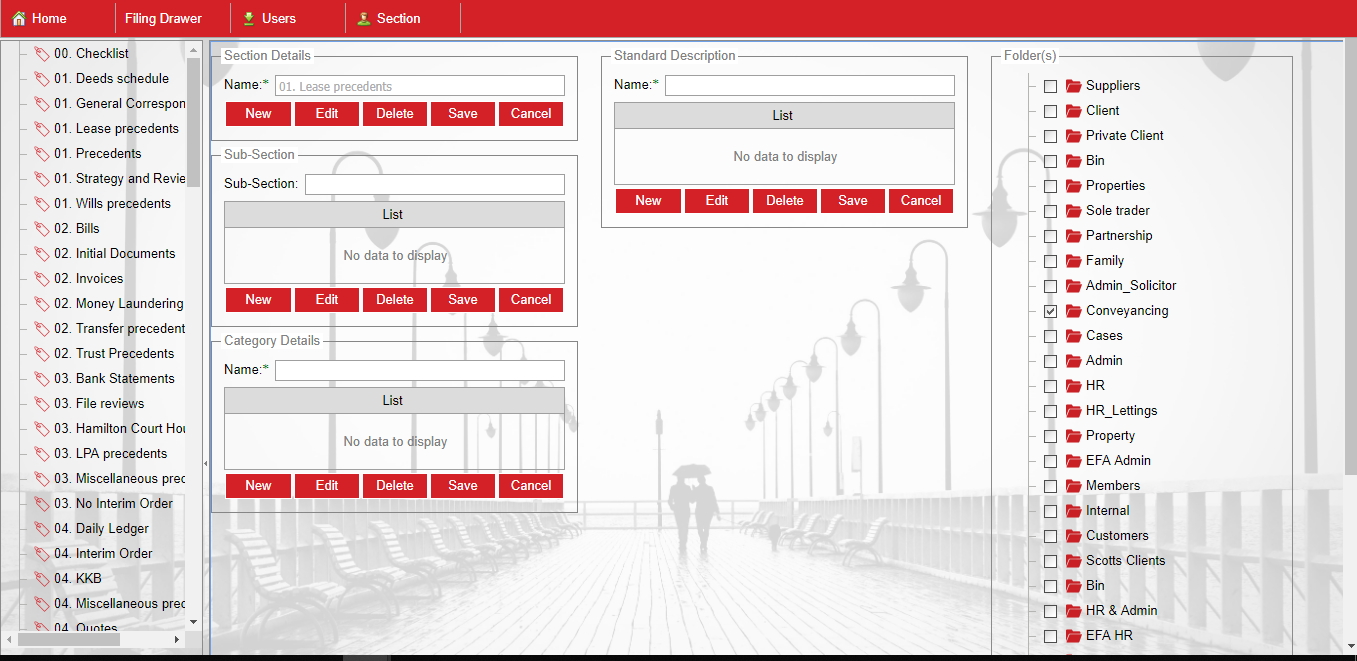Image resolution: width=1357 pixels, height=661 pixels.
Task: Enable the Admin_Solicitor checkbox
Action: pyautogui.click(x=1050, y=286)
